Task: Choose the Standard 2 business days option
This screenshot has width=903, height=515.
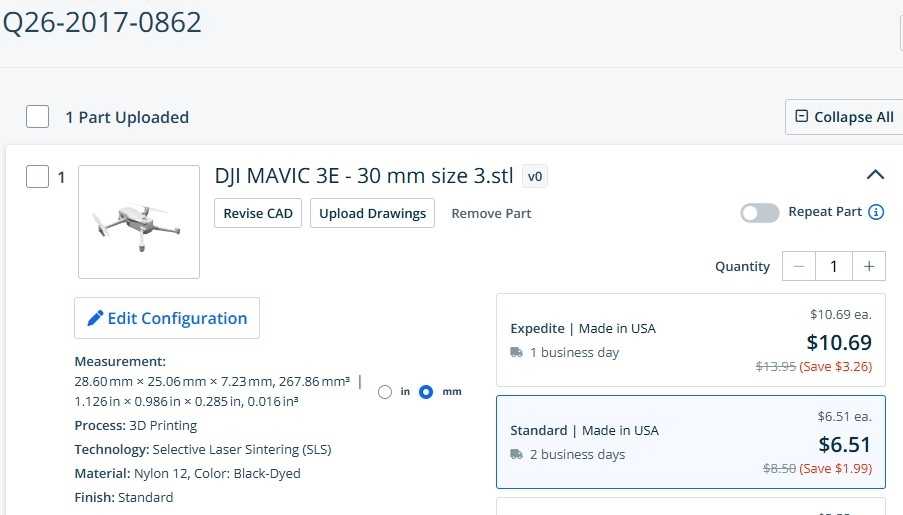Action: (691, 442)
